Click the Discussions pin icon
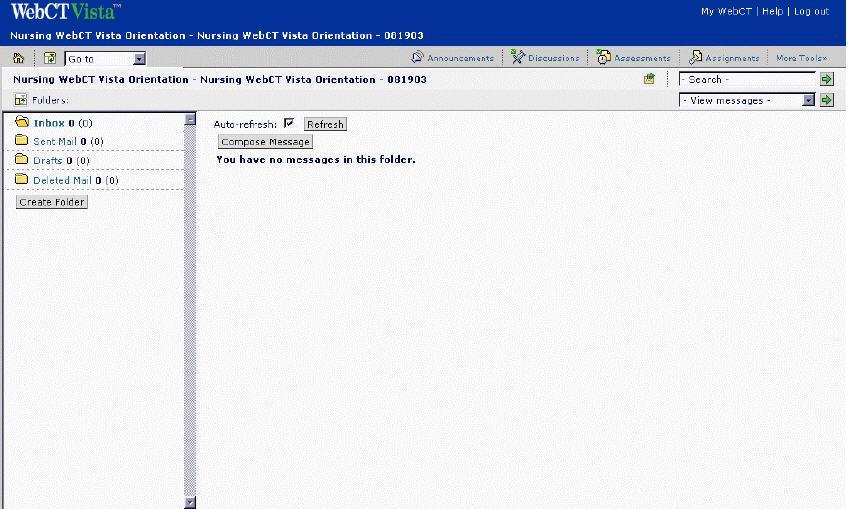 518,57
